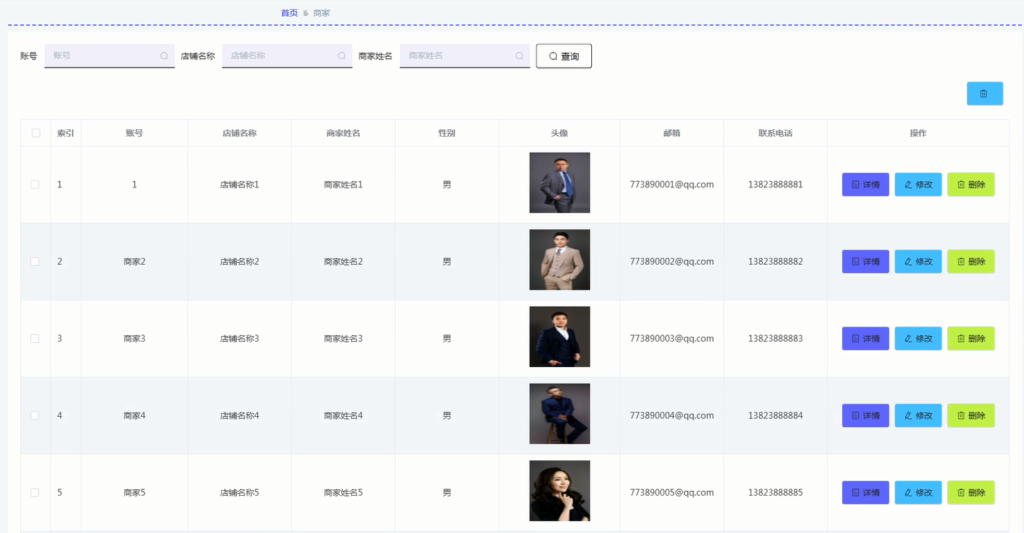Click 修改 for 商家3 row
The height and width of the screenshot is (533, 1024).
pos(918,339)
